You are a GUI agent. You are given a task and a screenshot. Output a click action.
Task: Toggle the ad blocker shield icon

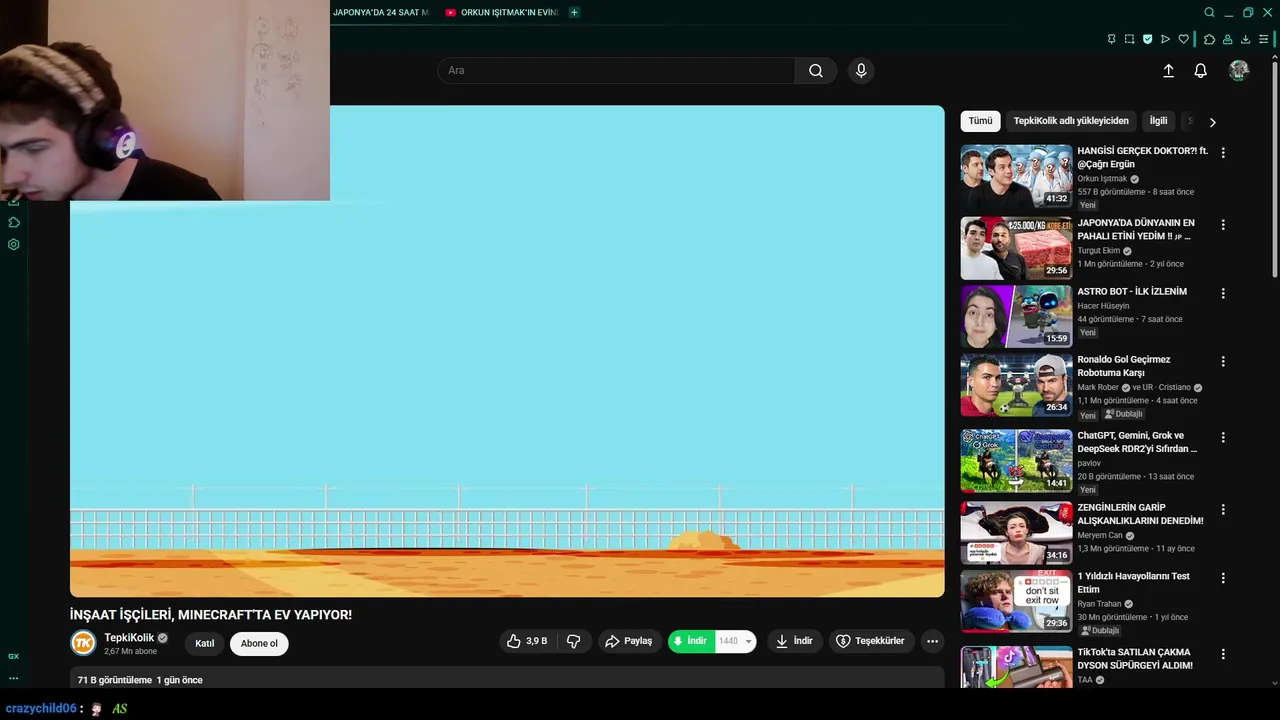pyautogui.click(x=1147, y=39)
